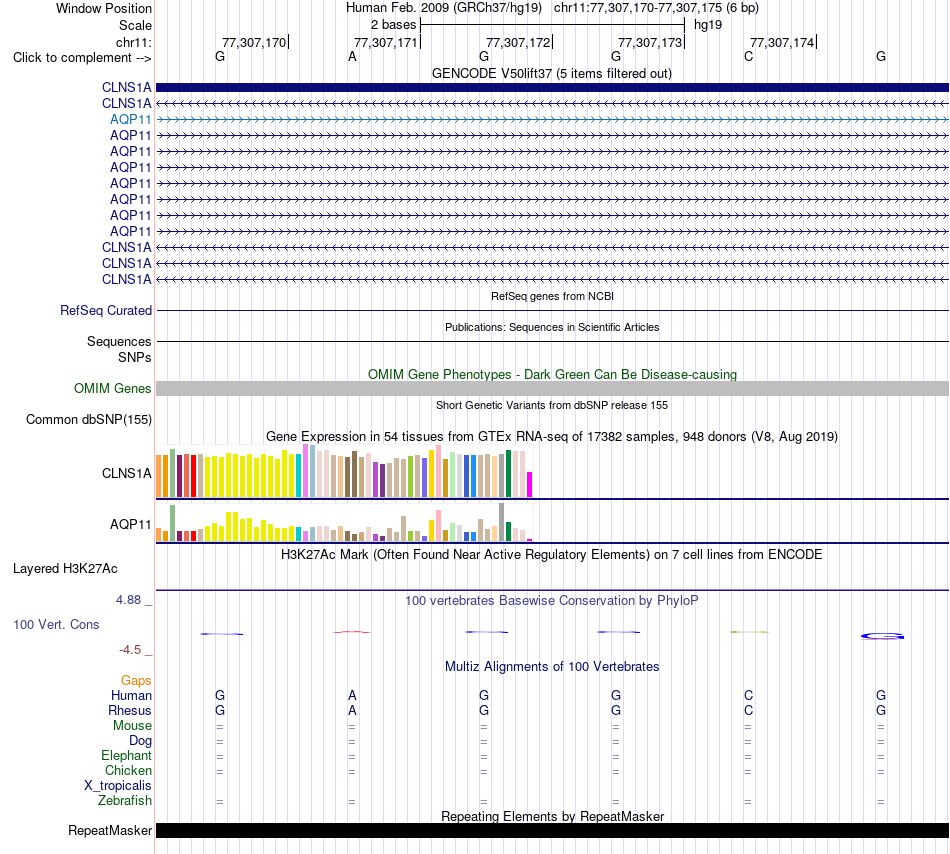The height and width of the screenshot is (854, 950).
Task: Click the X_tropicalis row label
Action: coord(118,785)
